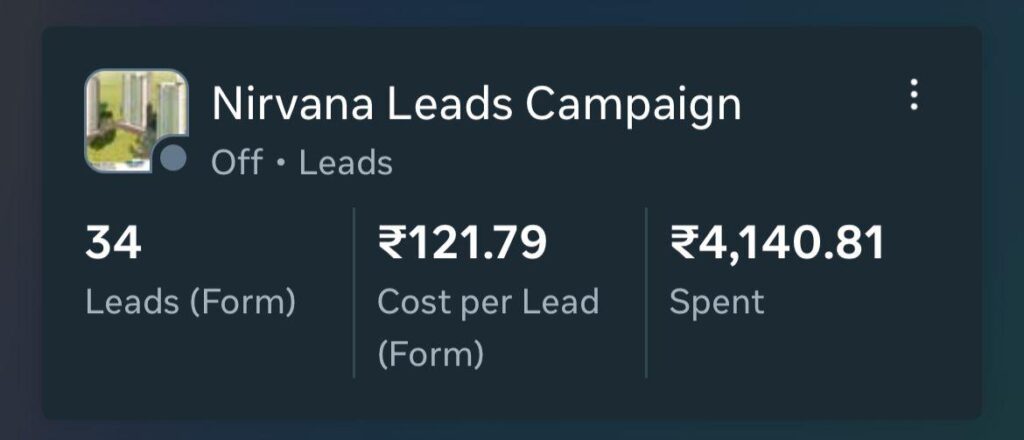Click the "Leads (Form)" metric label

point(191,301)
